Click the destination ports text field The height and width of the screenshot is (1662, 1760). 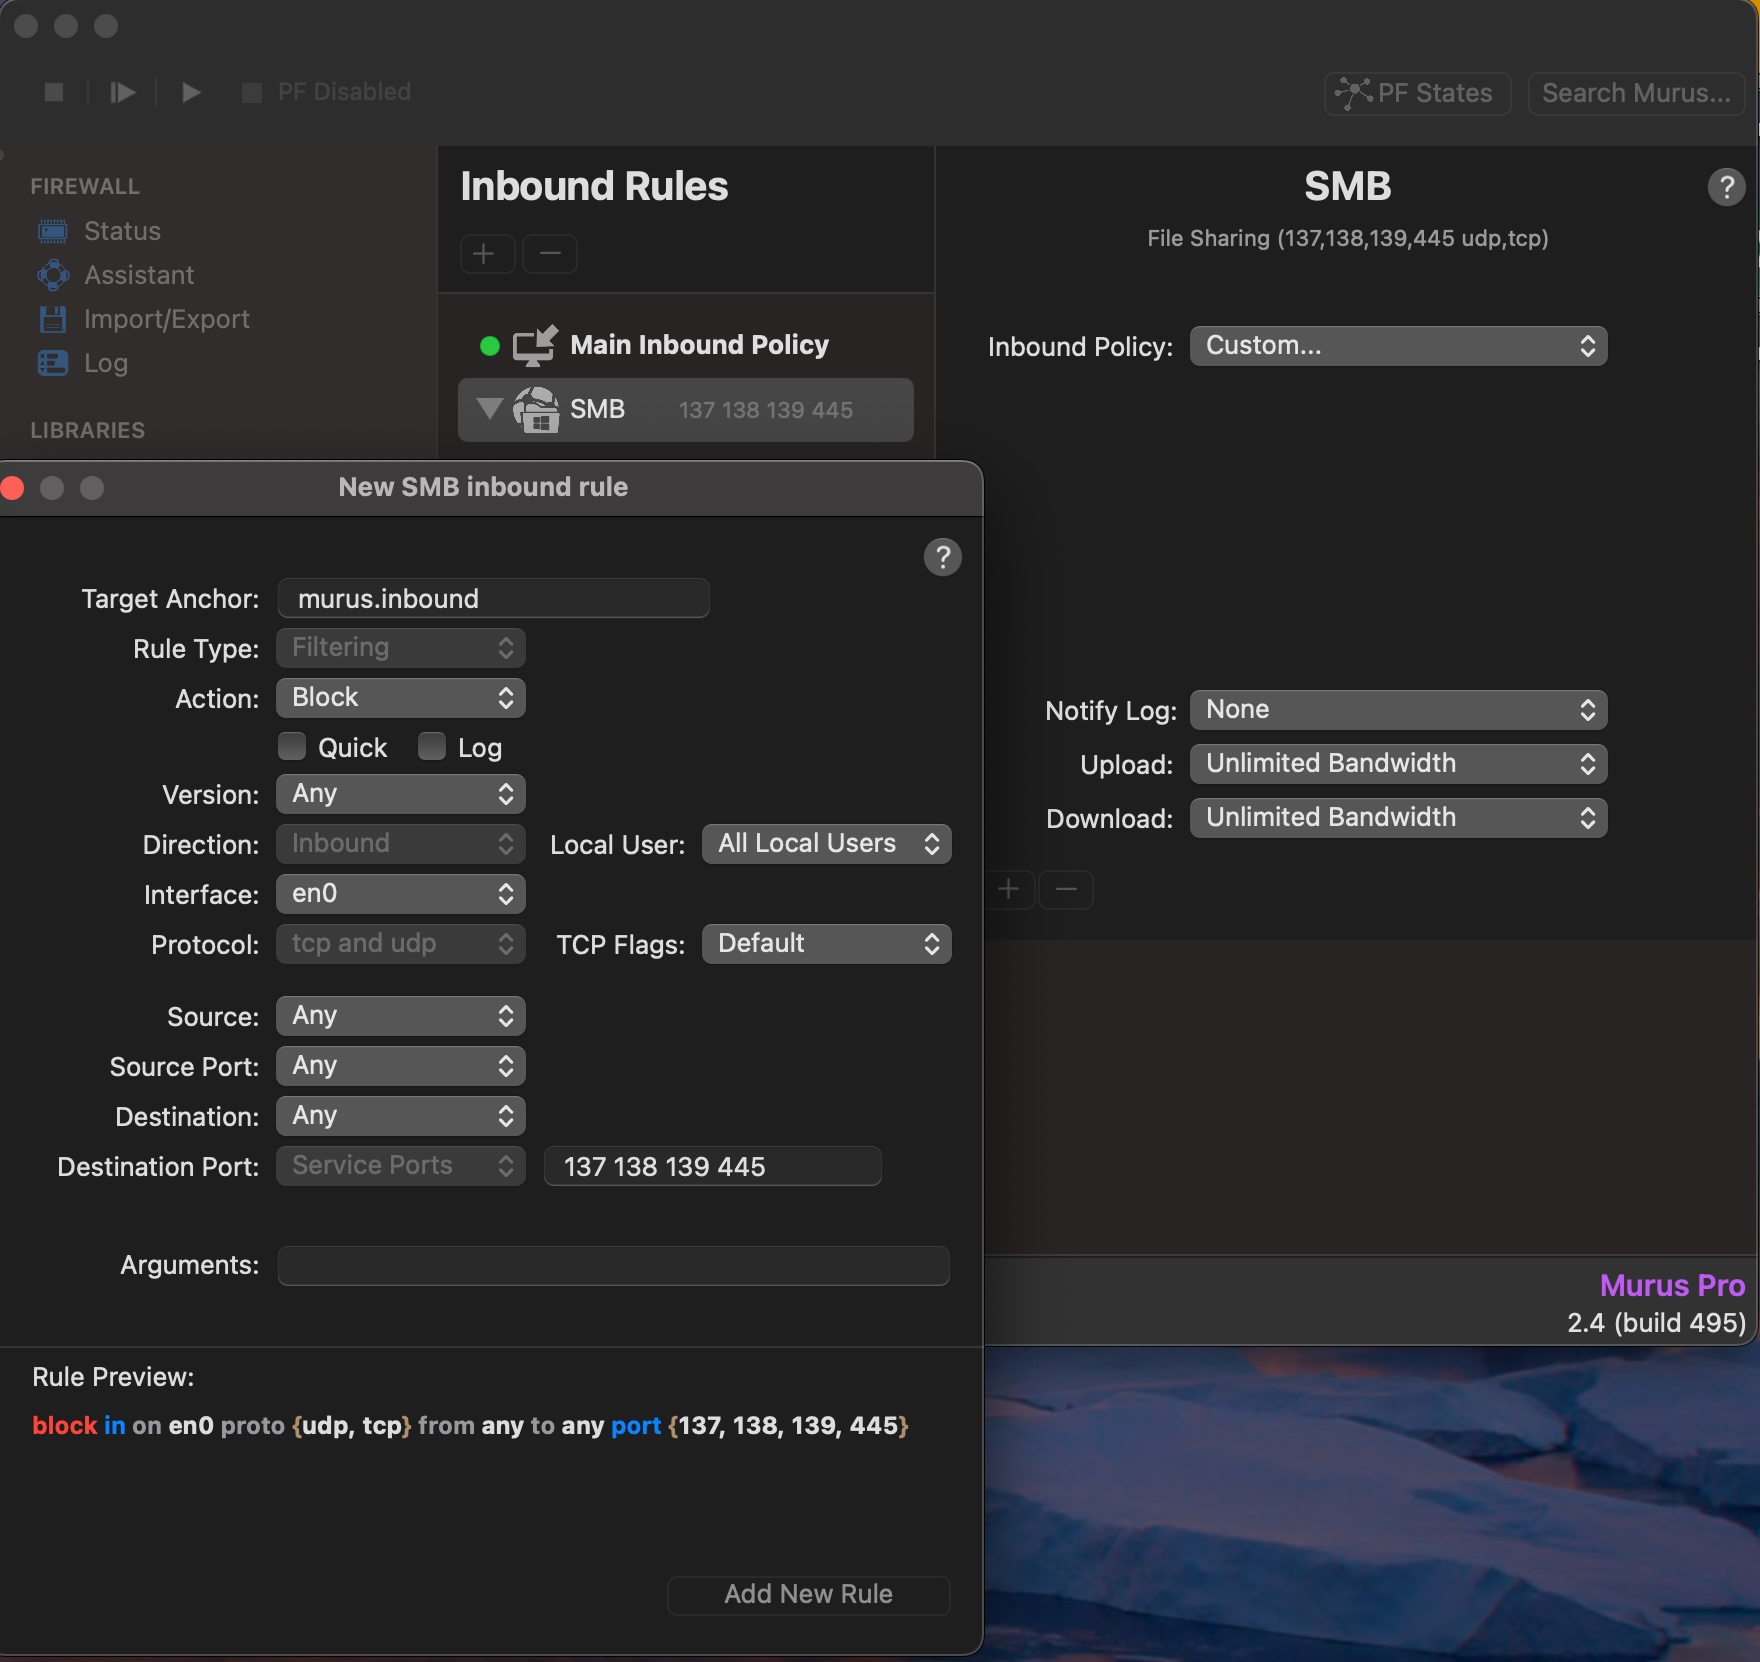pyautogui.click(x=712, y=1166)
